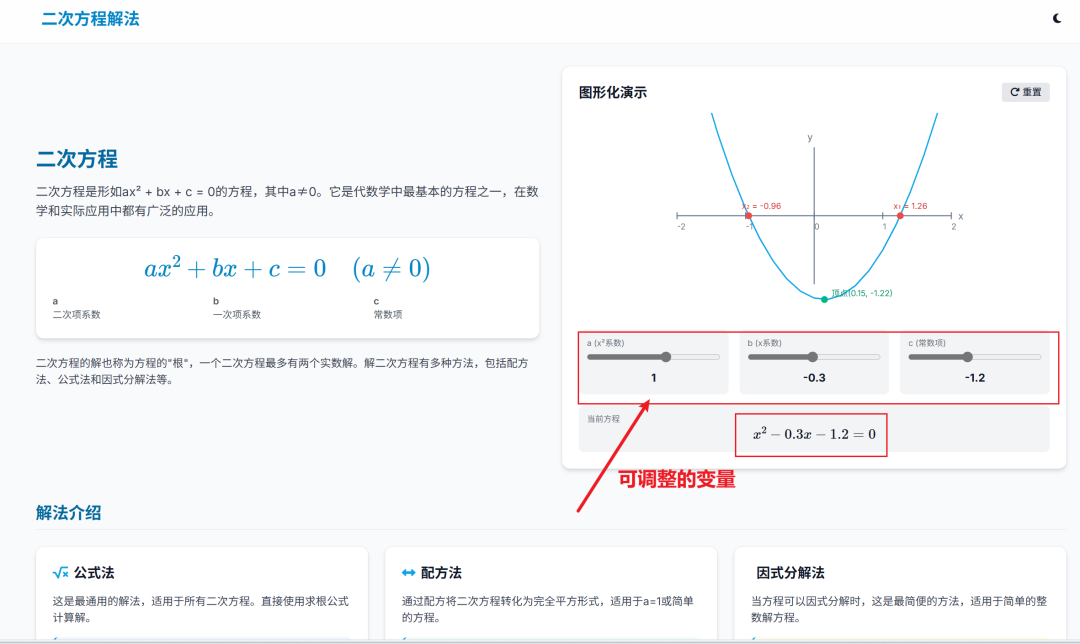Click the b (x系数) slider handle
The height and width of the screenshot is (644, 1080).
(x=813, y=356)
